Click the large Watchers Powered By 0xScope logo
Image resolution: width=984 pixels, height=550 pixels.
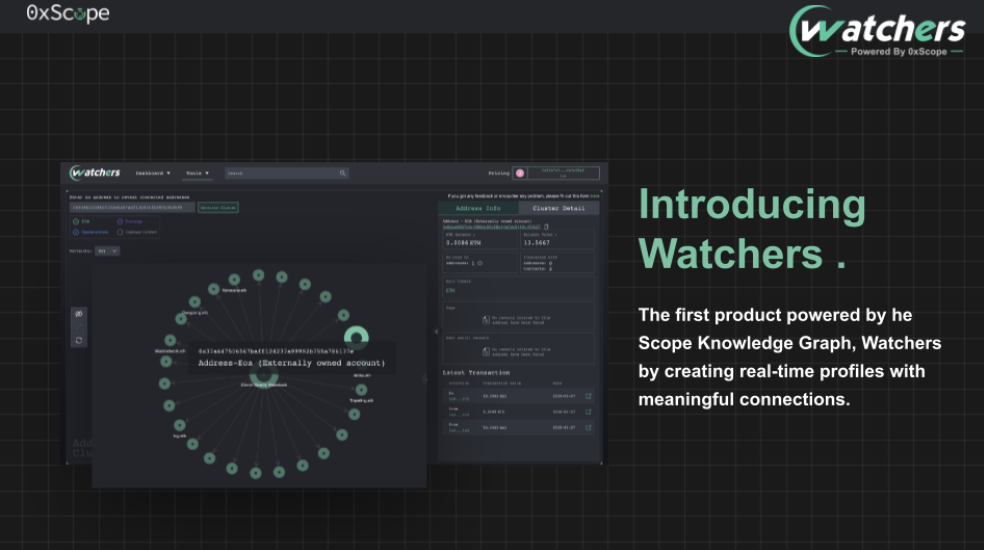coord(877,31)
